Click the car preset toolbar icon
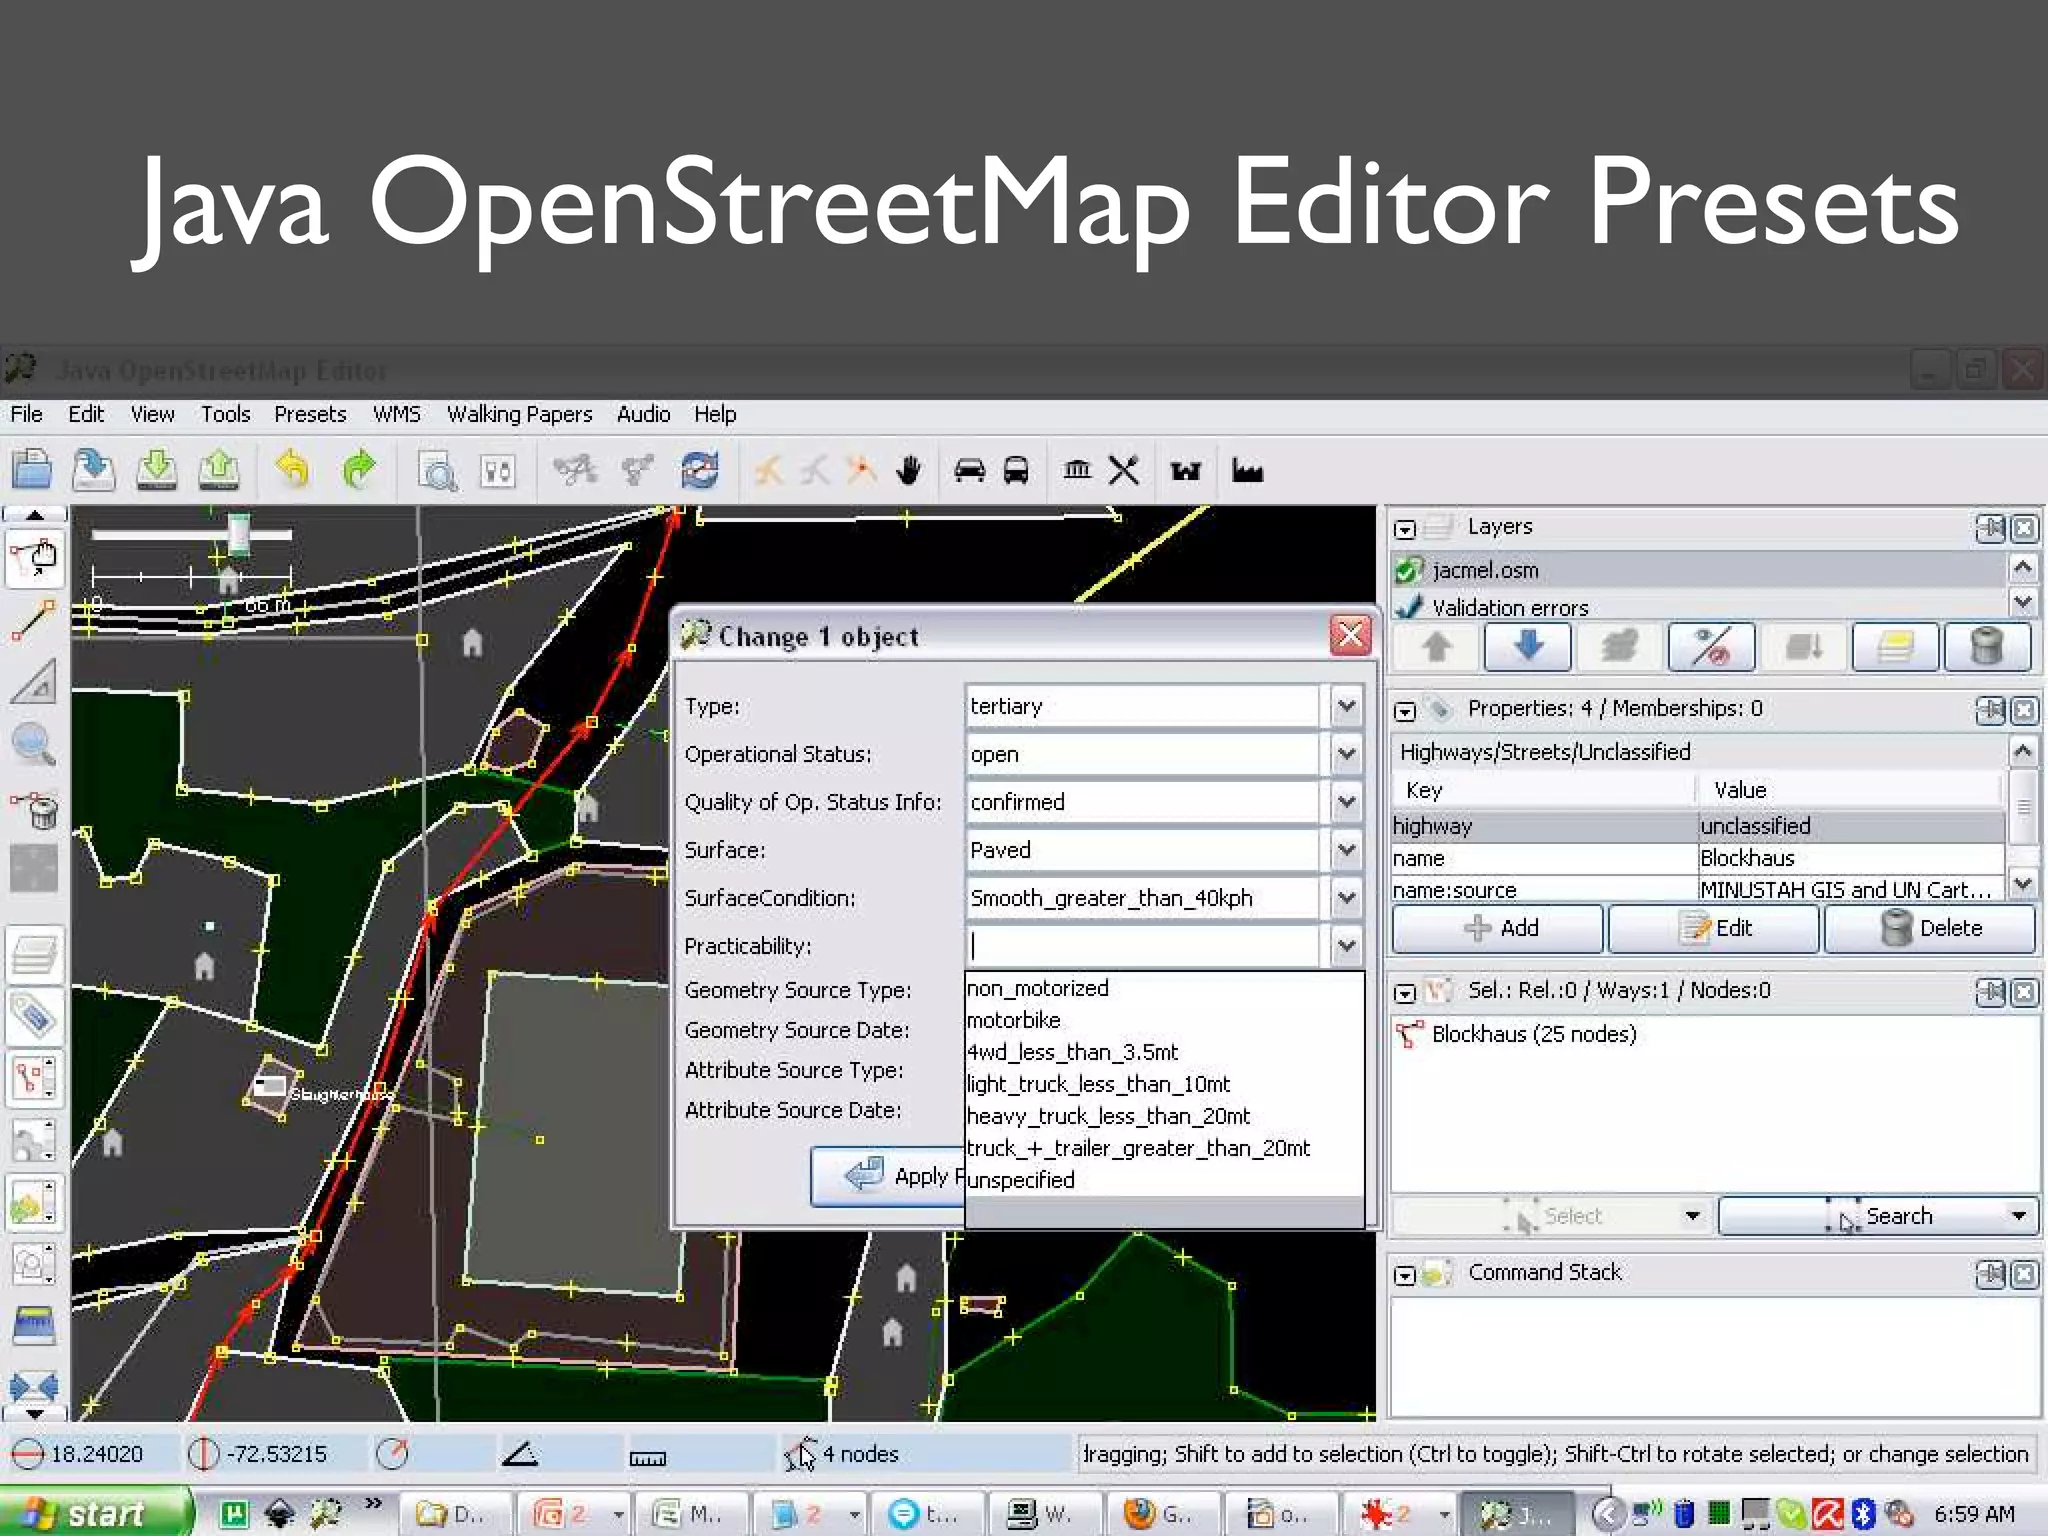Screen dimensions: 2048x1536 click(969, 470)
